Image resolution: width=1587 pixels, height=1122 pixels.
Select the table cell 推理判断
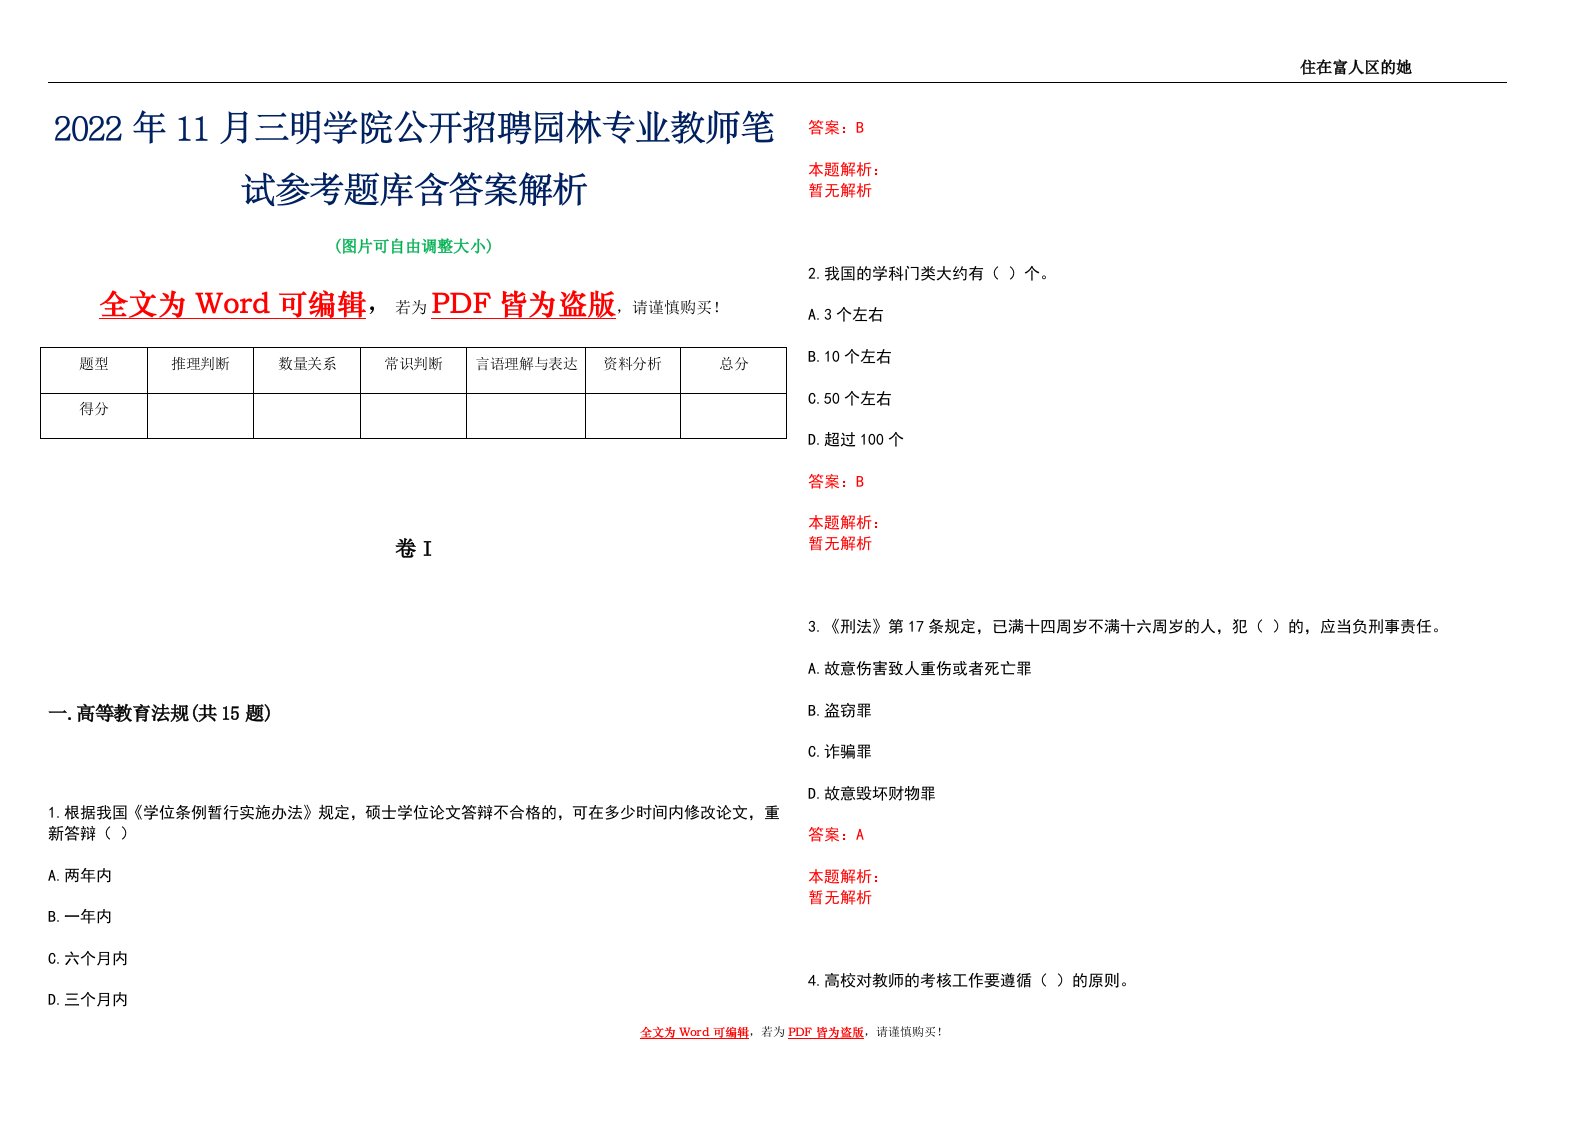click(200, 370)
